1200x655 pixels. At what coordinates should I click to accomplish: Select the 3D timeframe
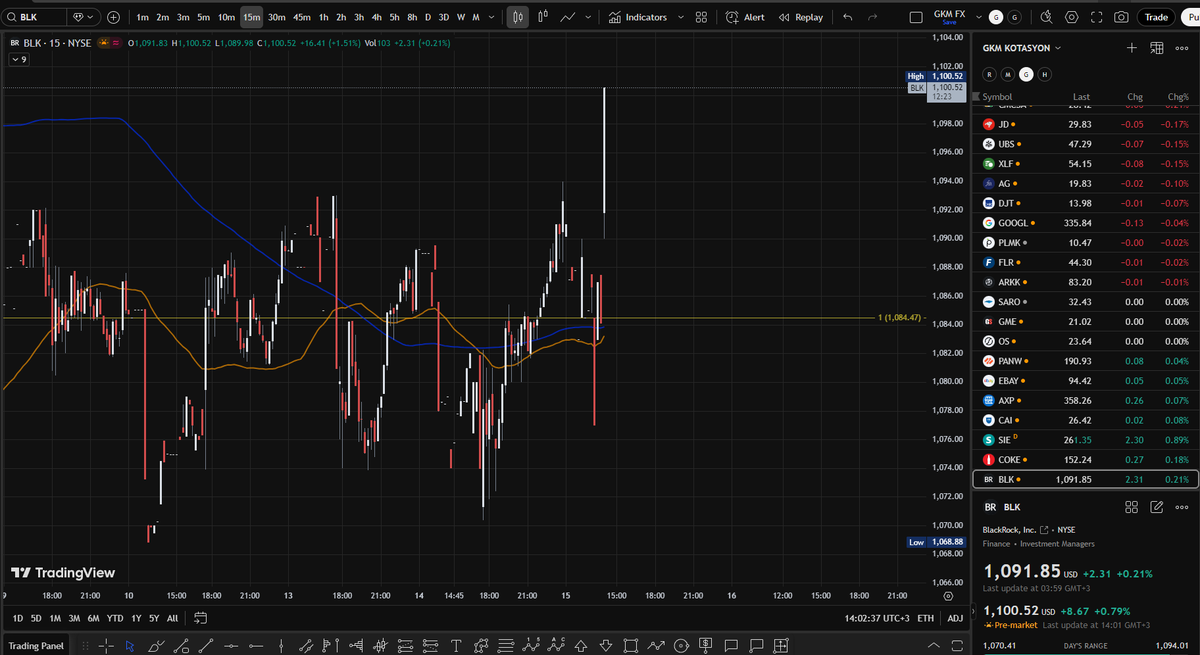tap(444, 17)
